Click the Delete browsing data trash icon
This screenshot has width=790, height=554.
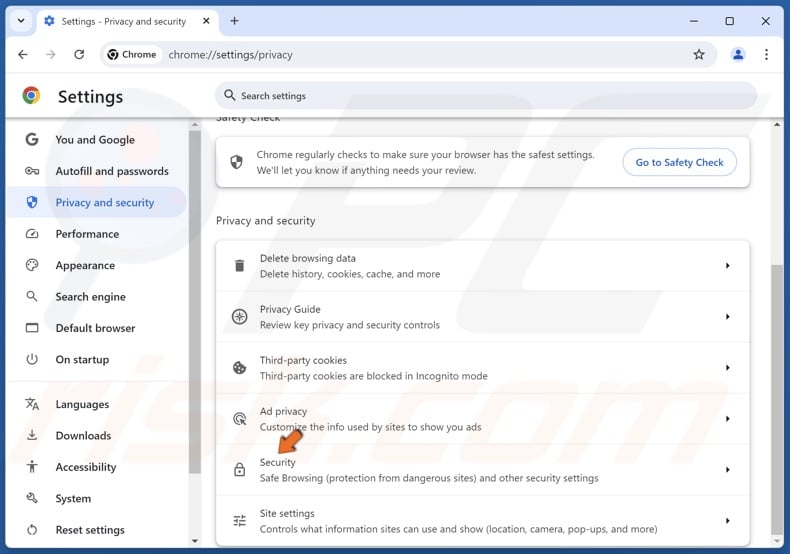pyautogui.click(x=239, y=266)
